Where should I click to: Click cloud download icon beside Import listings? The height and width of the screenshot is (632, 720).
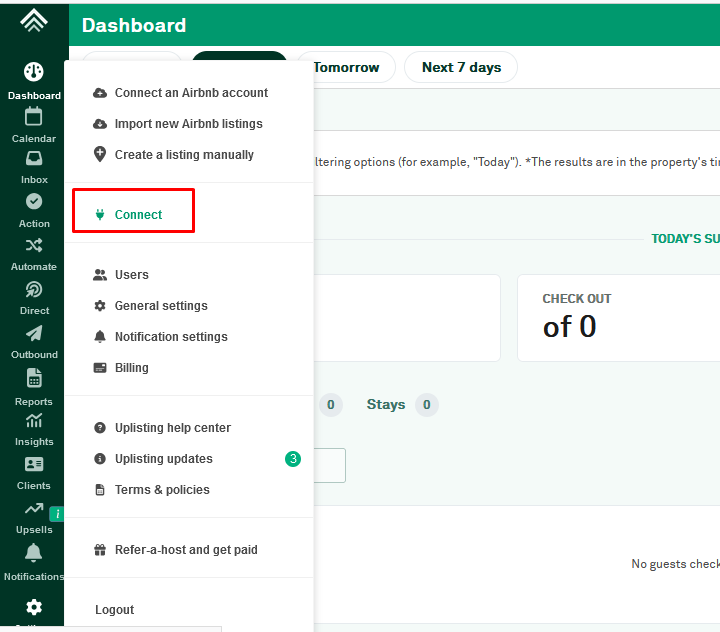tap(100, 124)
